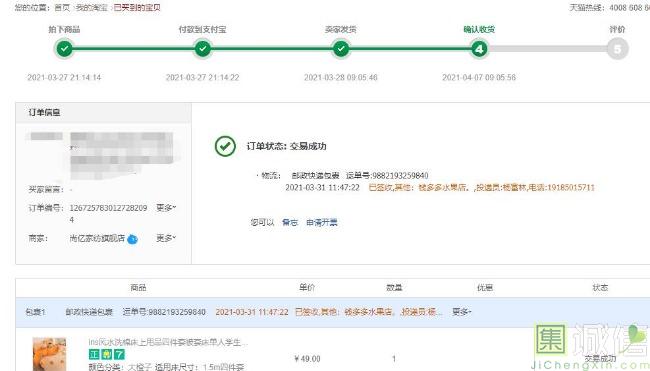Click the first step green checkmark circle
This screenshot has height=371, width=650.
point(64,49)
